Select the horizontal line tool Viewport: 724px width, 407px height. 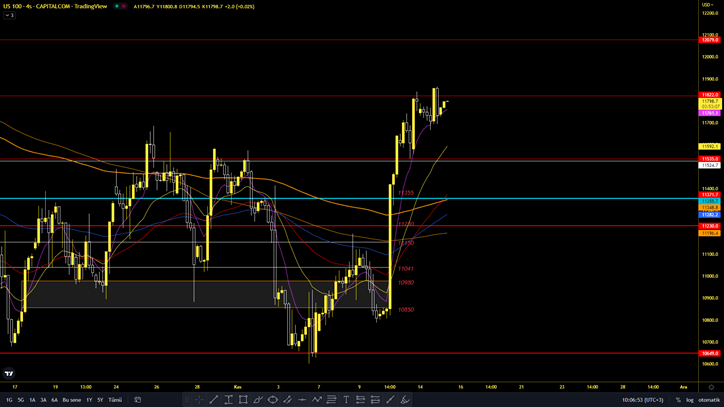302,399
